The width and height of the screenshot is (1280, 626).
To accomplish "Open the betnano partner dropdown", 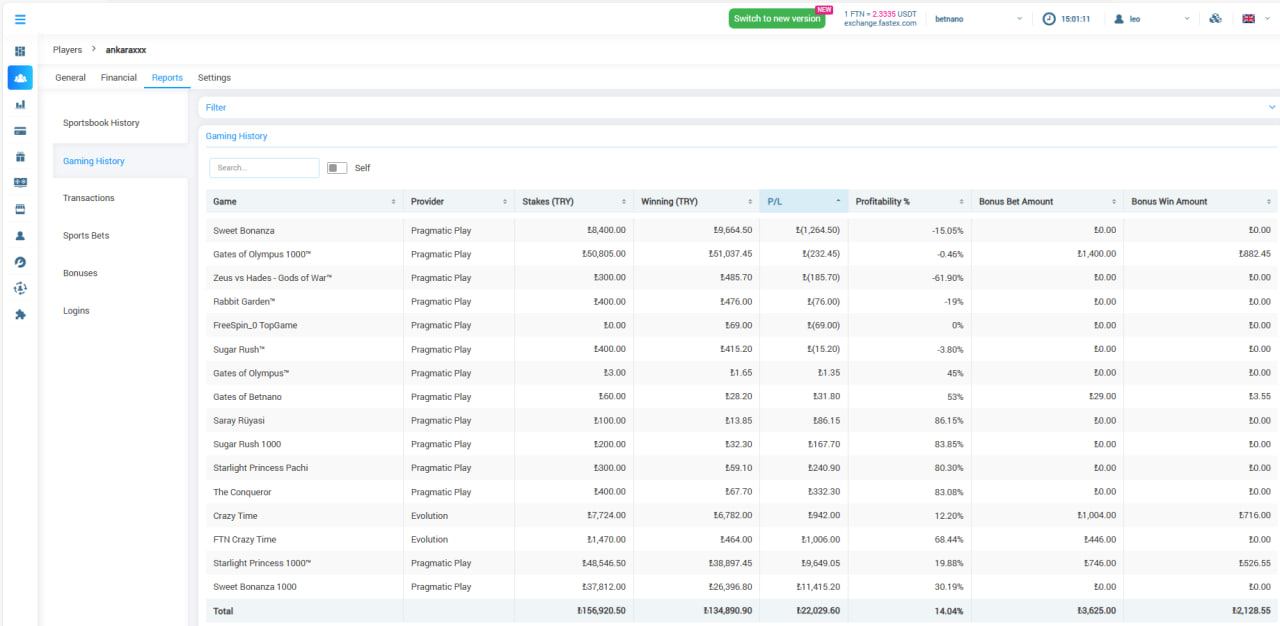I will (978, 19).
